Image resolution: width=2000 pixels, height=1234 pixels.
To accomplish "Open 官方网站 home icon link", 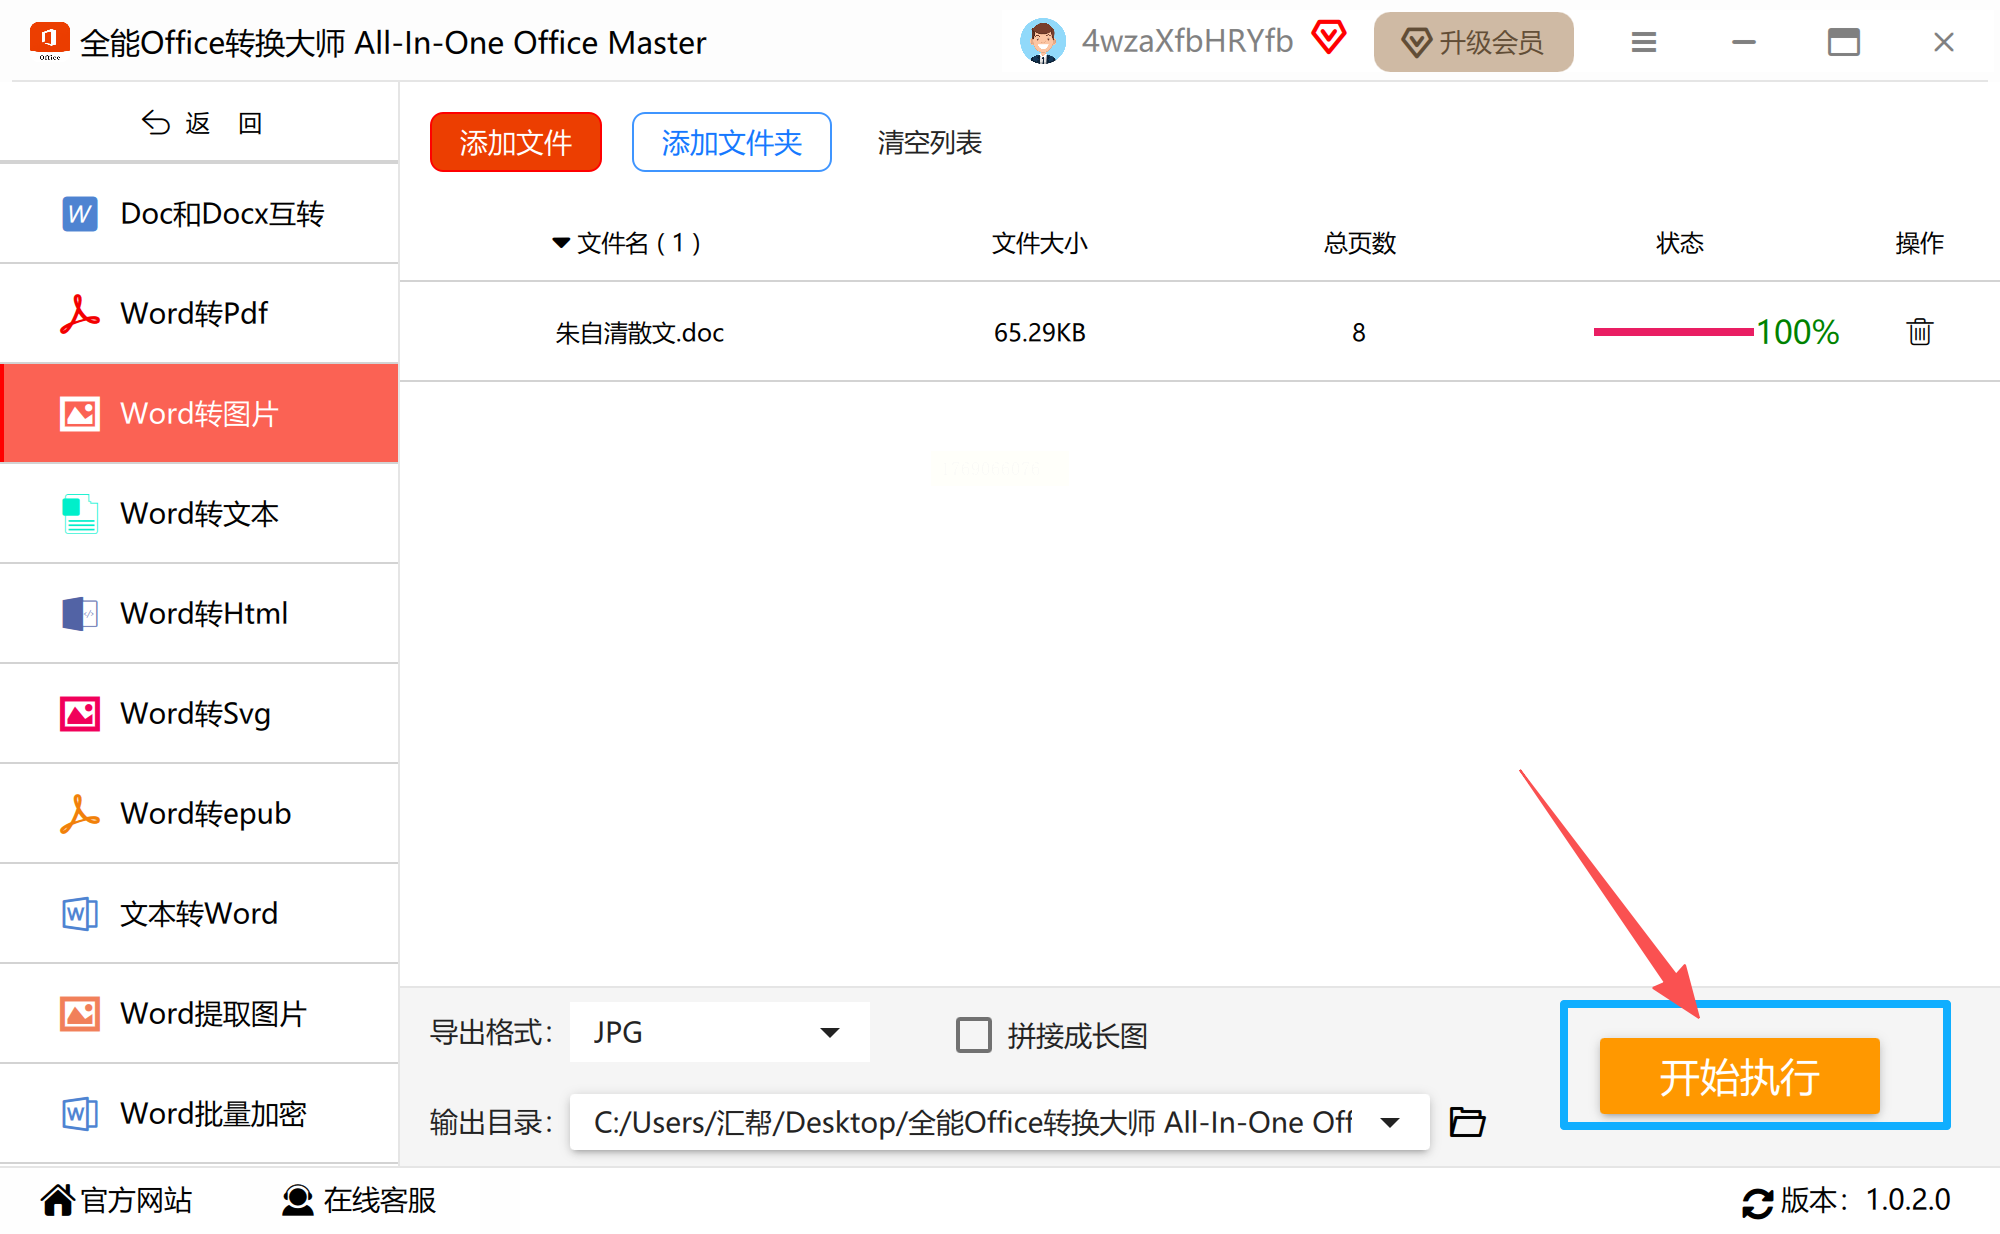I will tap(58, 1200).
